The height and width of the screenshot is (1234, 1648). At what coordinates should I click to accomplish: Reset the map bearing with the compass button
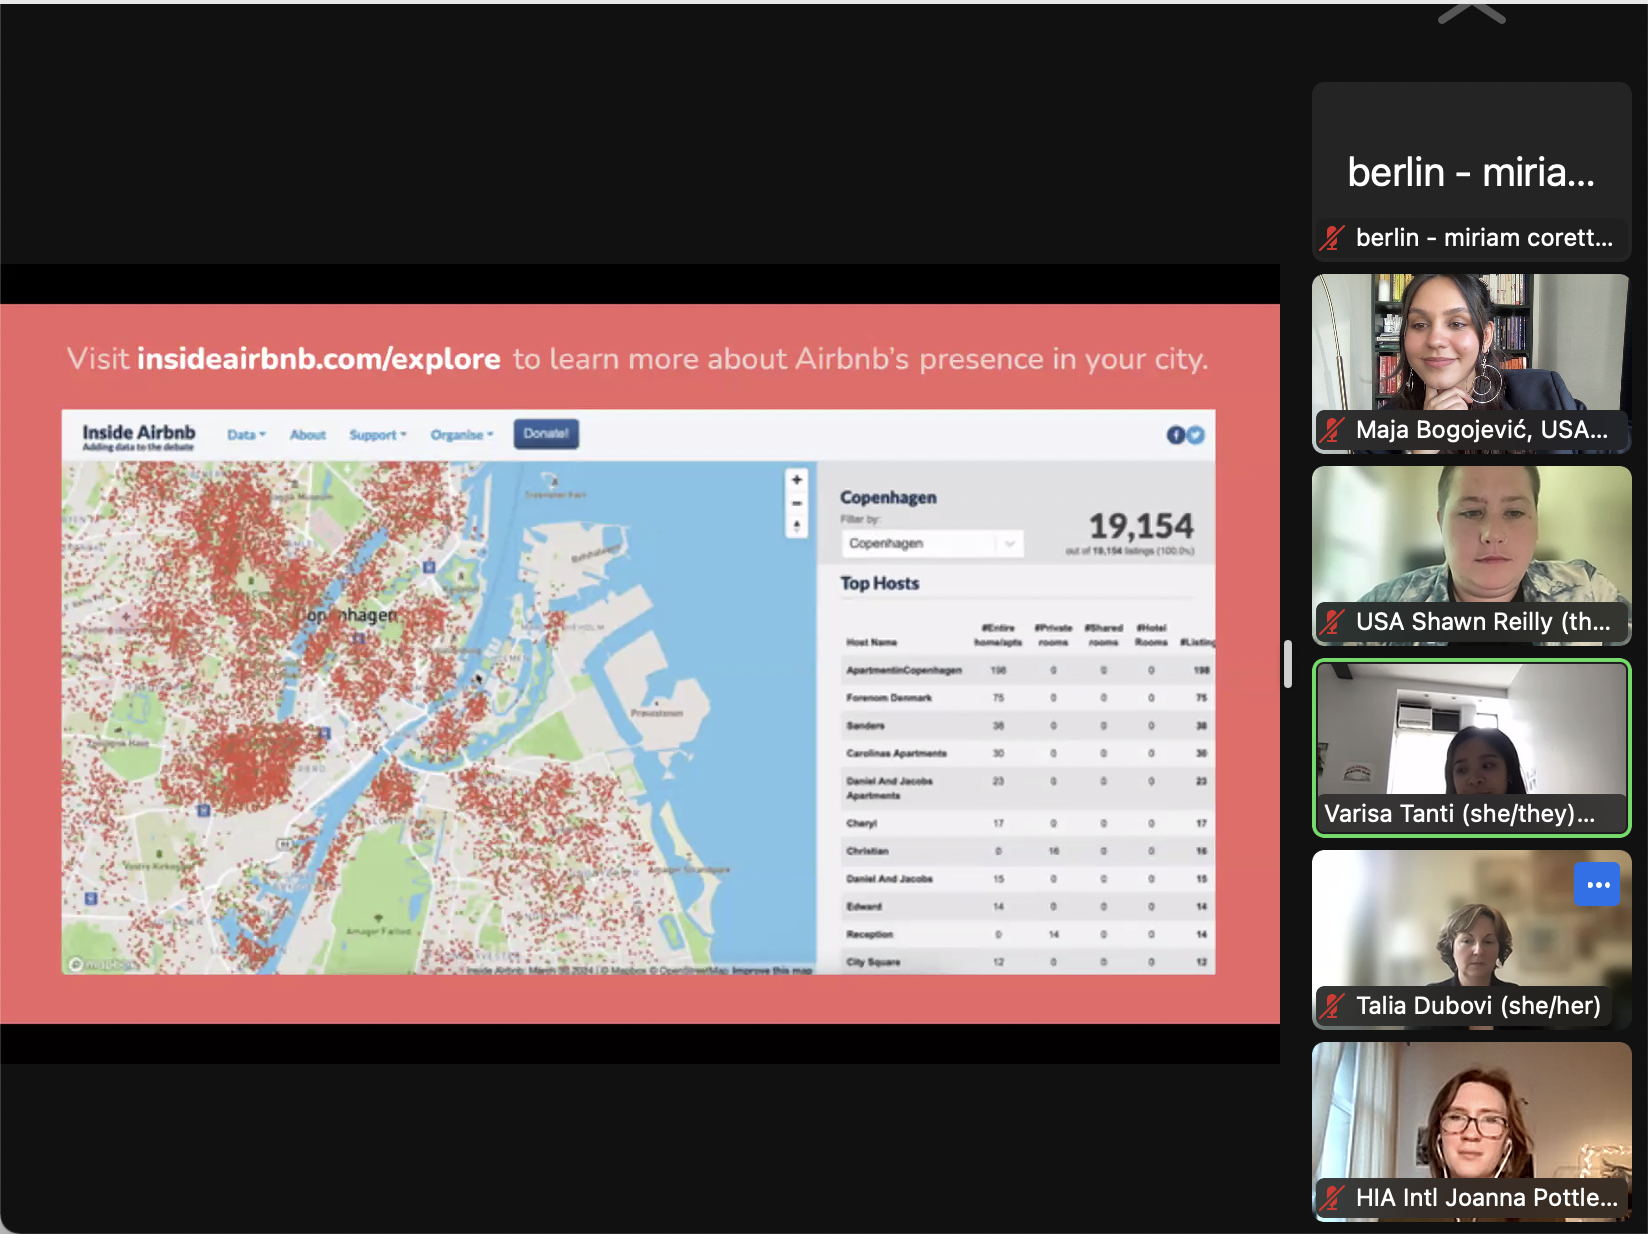pos(797,526)
